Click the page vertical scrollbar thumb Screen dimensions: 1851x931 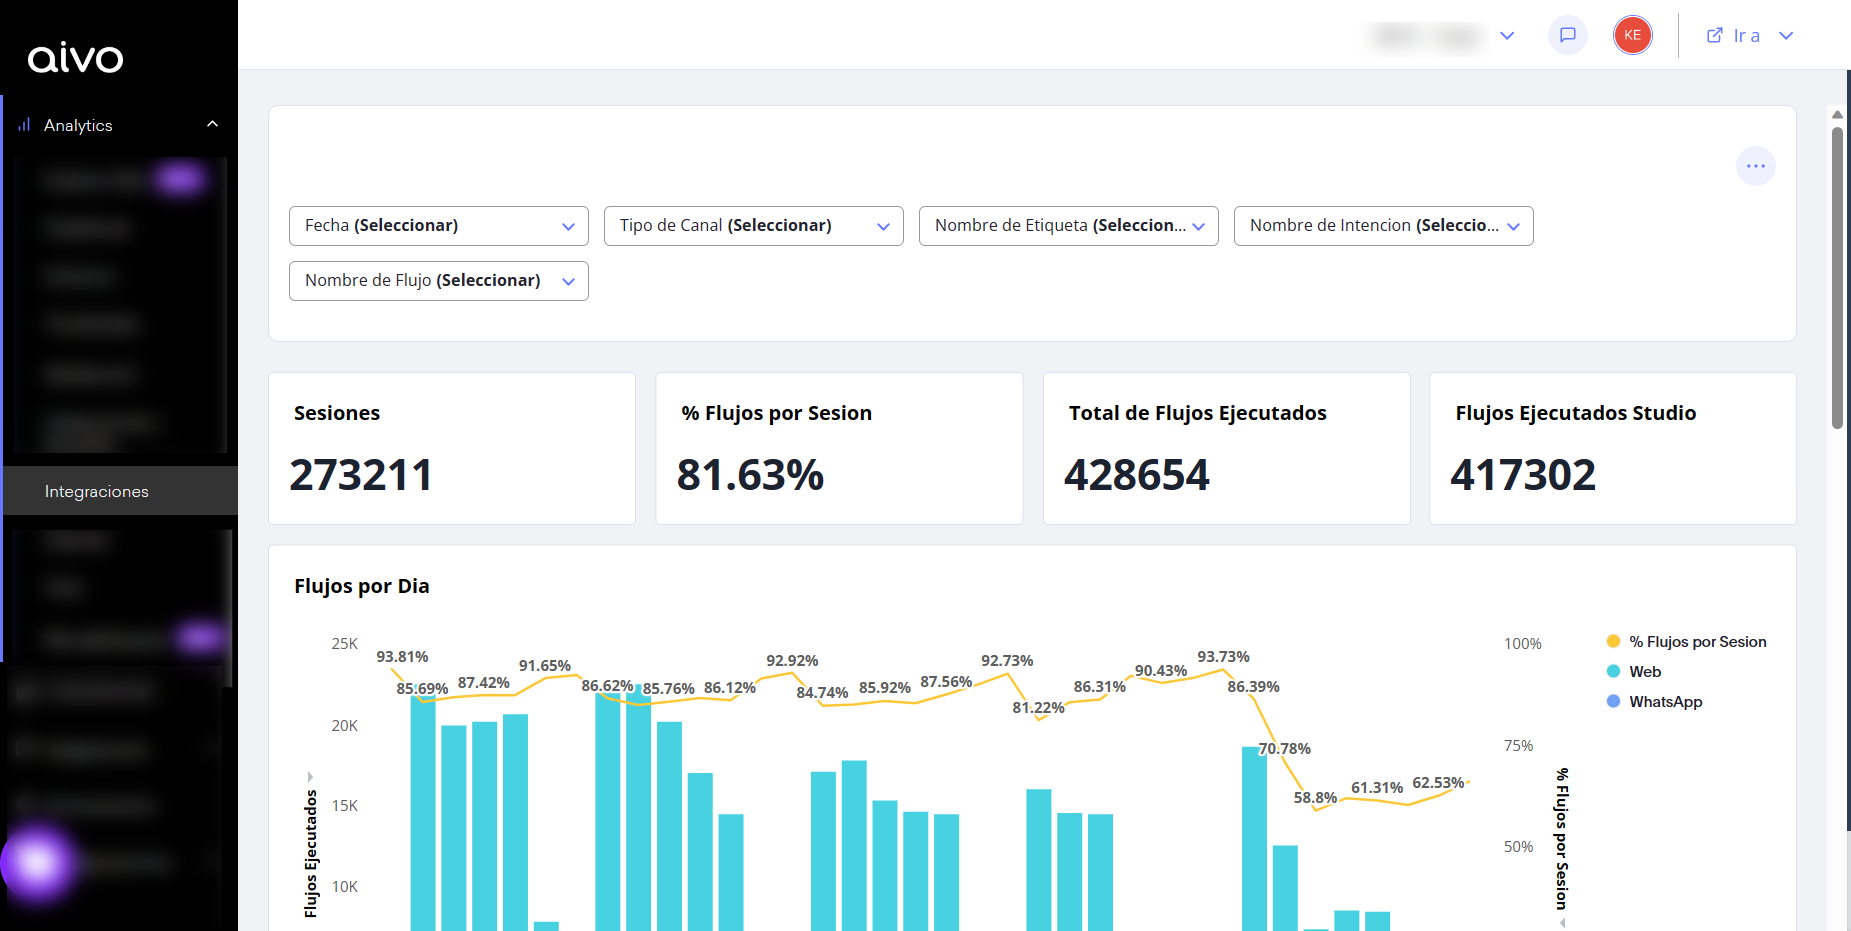coord(1837,280)
